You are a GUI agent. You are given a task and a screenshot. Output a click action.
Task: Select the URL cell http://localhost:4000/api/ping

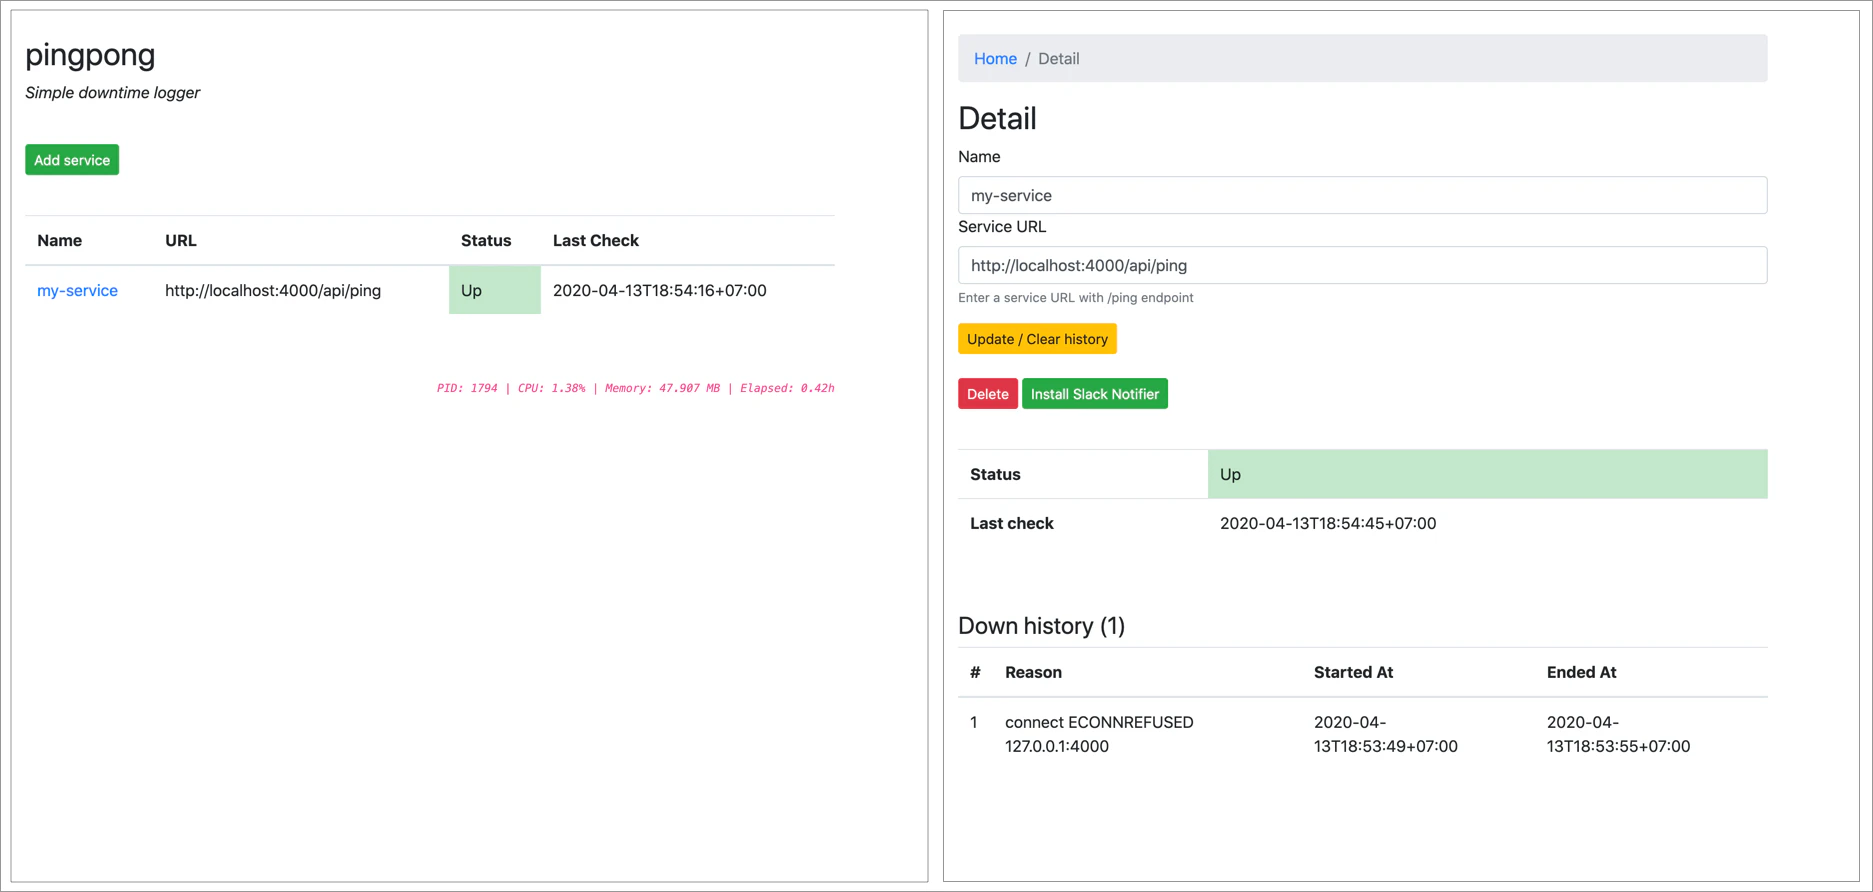coord(273,290)
